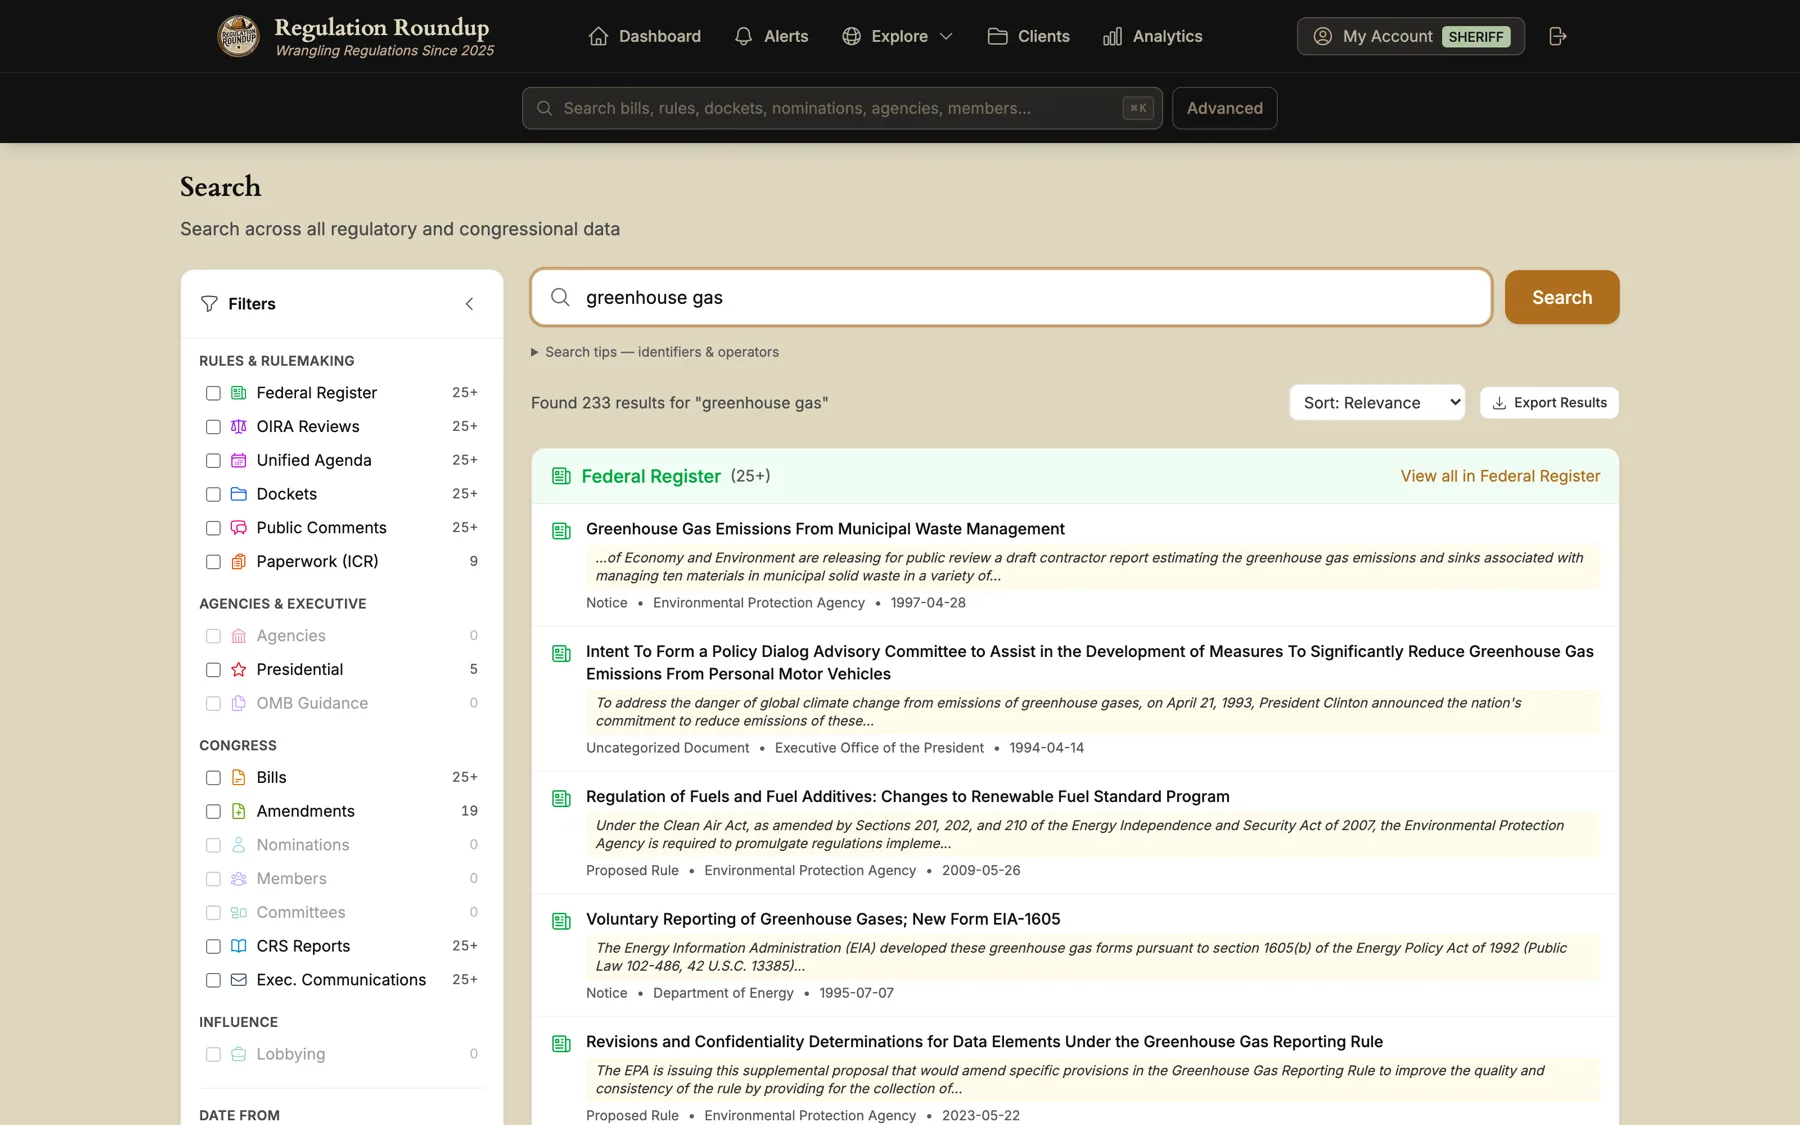Check the Federal Register filter checkbox
The height and width of the screenshot is (1125, 1800).
pos(213,393)
